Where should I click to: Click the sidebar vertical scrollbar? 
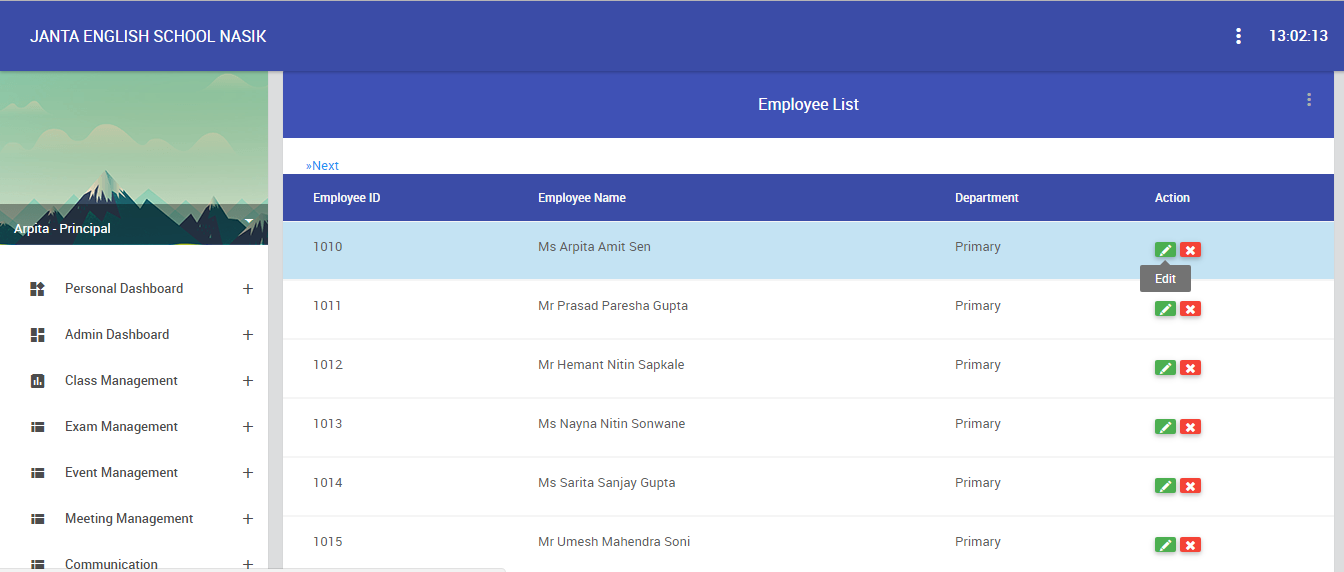[x=275, y=321]
